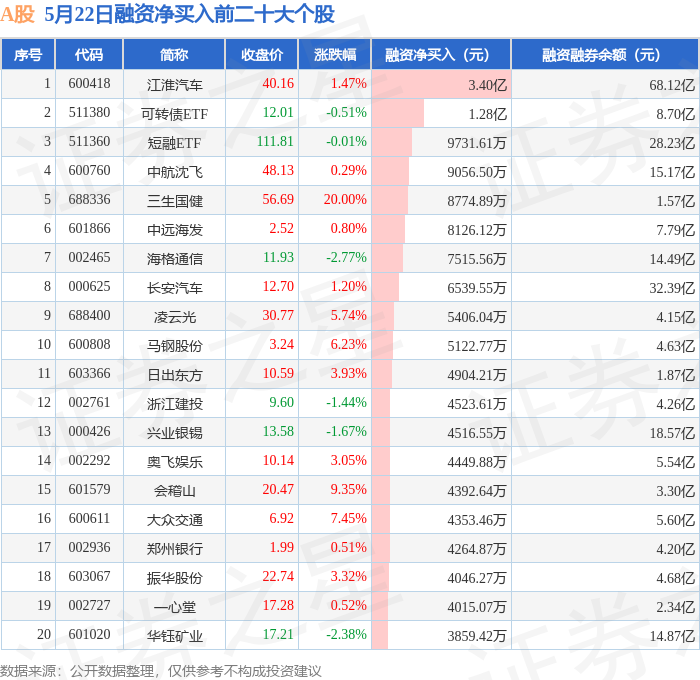This screenshot has height=680, width=700.
Task: Click net buy value 4046.27万
Action: pyautogui.click(x=477, y=578)
